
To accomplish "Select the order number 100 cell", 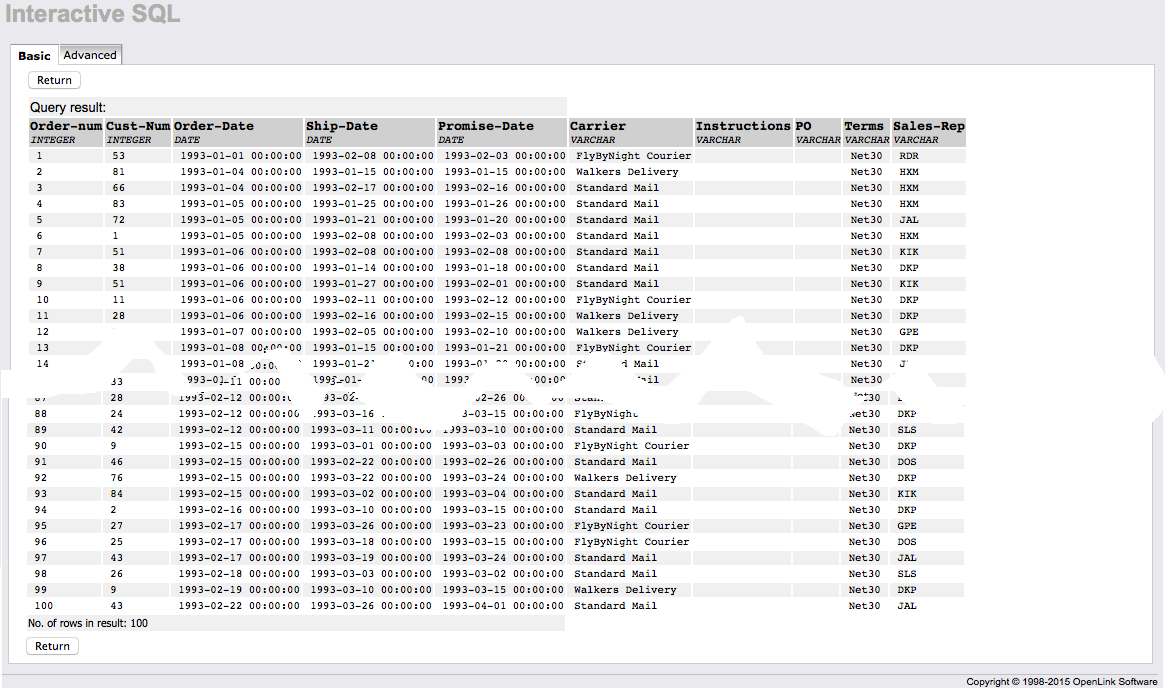I will [43, 606].
